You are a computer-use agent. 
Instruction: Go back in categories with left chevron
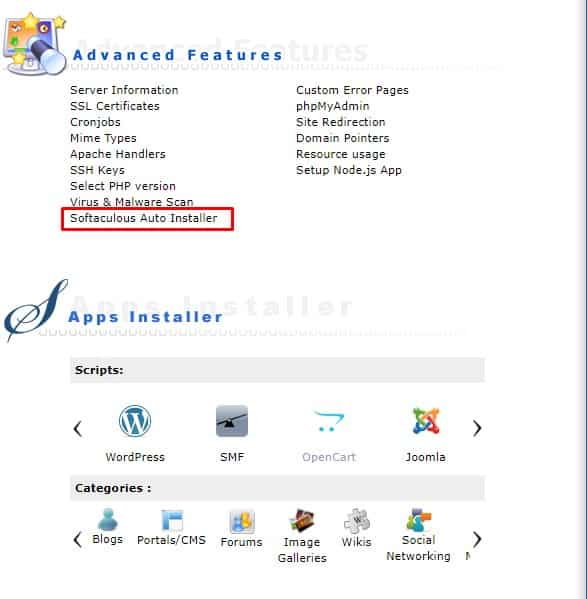[78, 540]
